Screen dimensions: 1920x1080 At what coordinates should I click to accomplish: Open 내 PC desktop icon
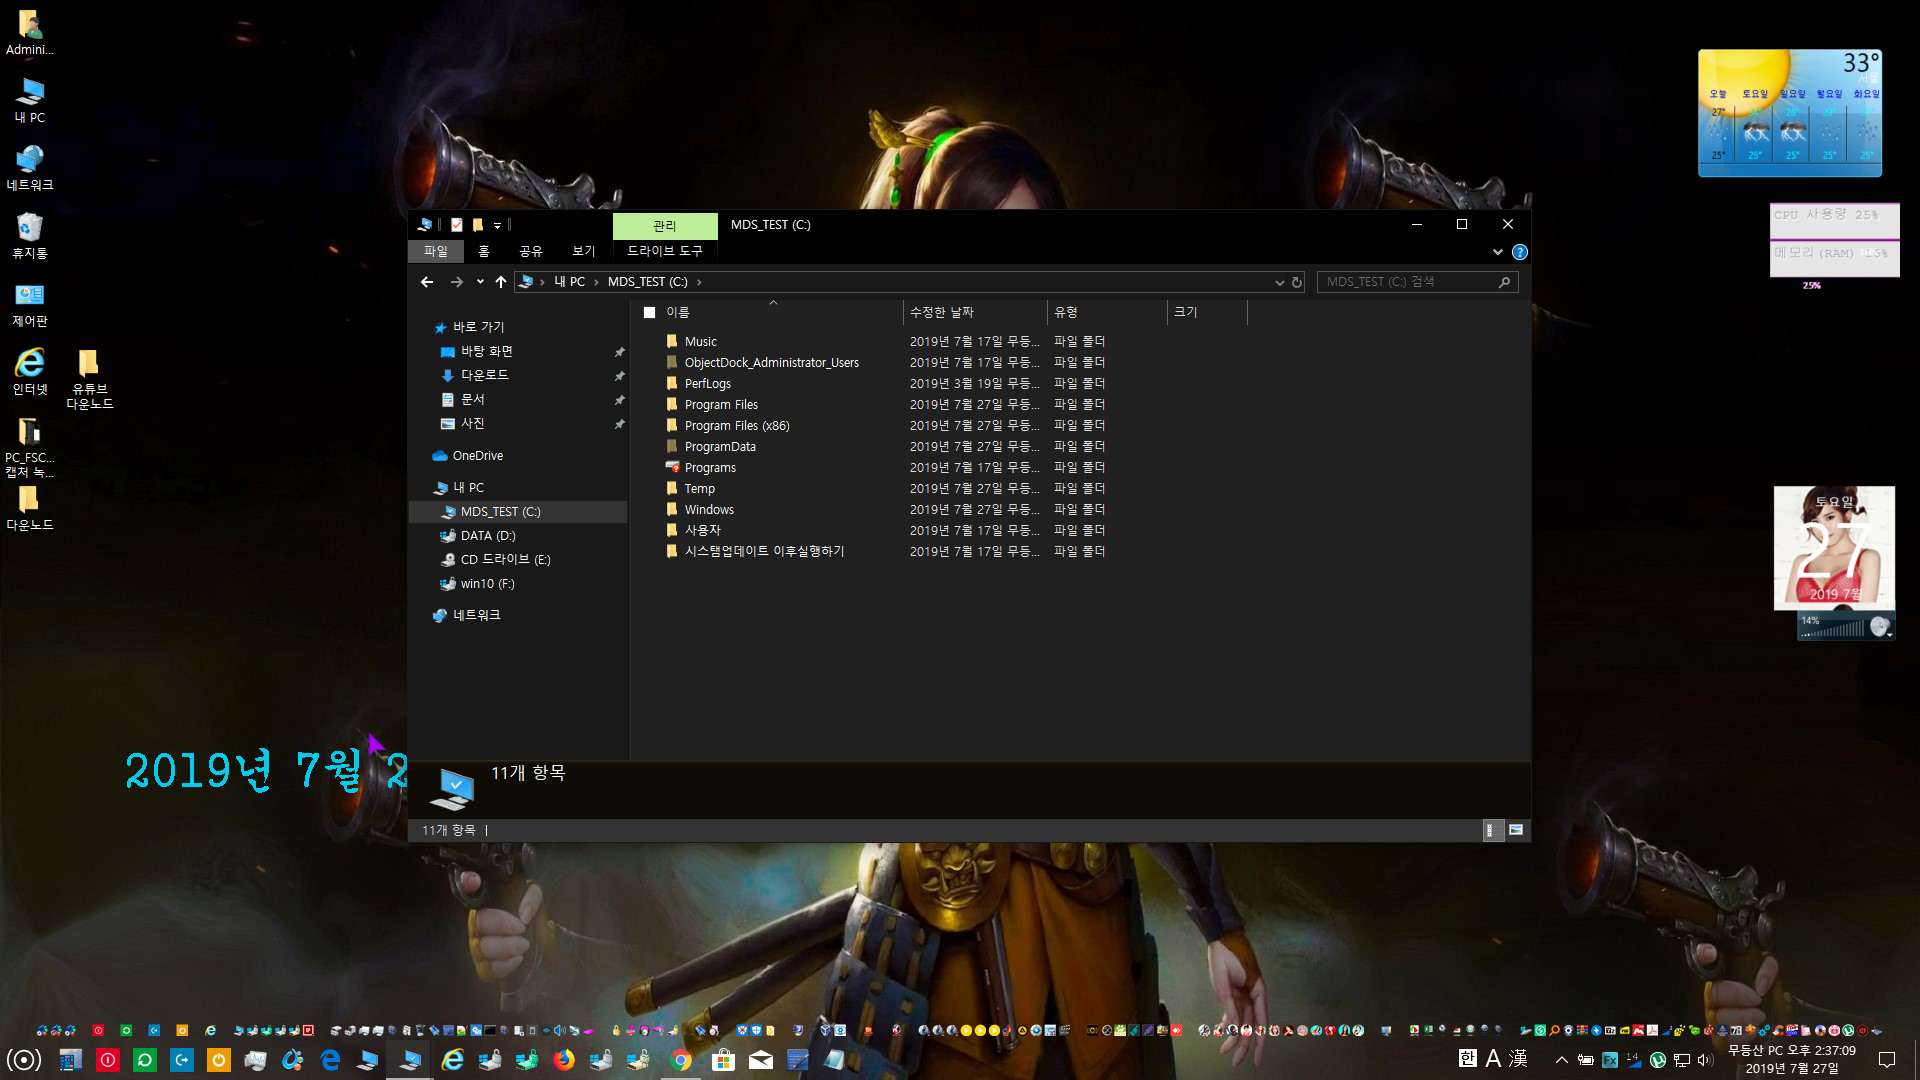(x=30, y=100)
